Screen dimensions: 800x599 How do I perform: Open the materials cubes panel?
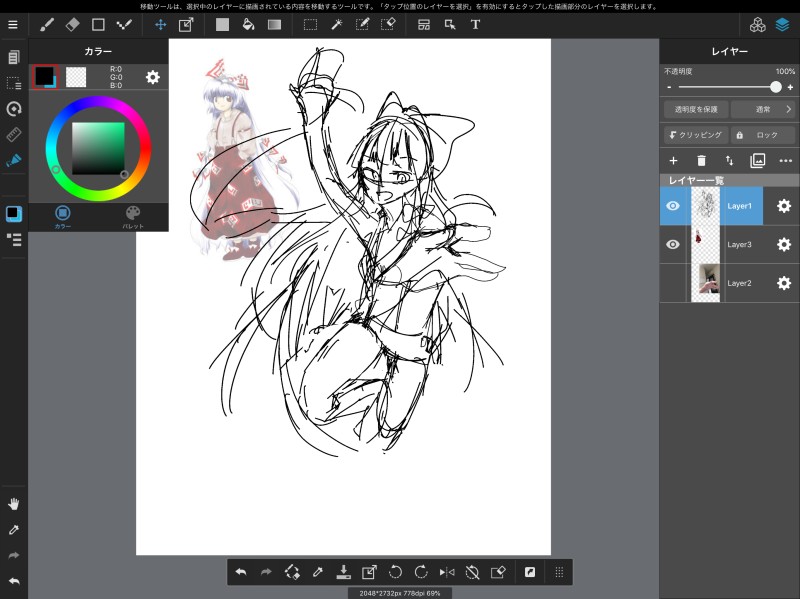tap(758, 24)
